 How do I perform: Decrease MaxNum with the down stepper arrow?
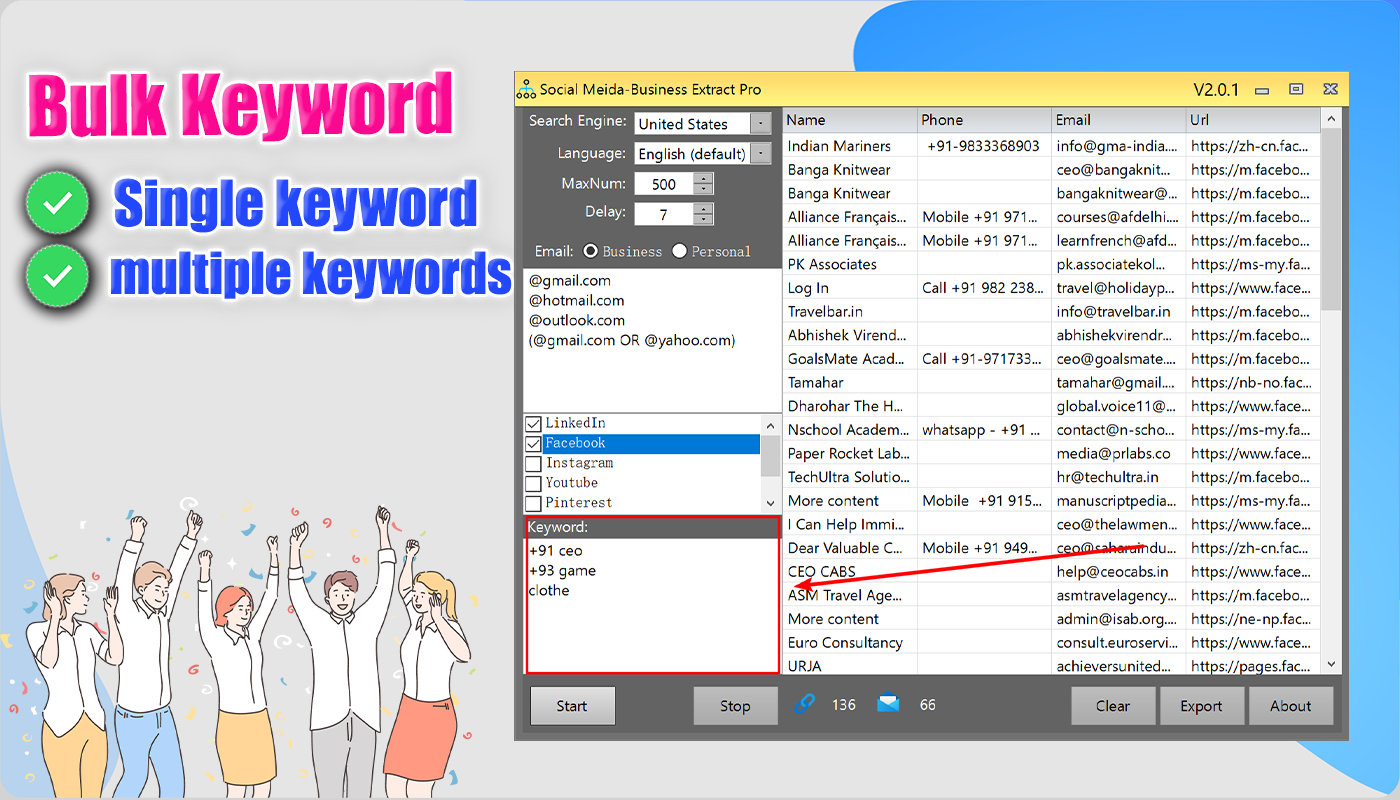pos(703,189)
